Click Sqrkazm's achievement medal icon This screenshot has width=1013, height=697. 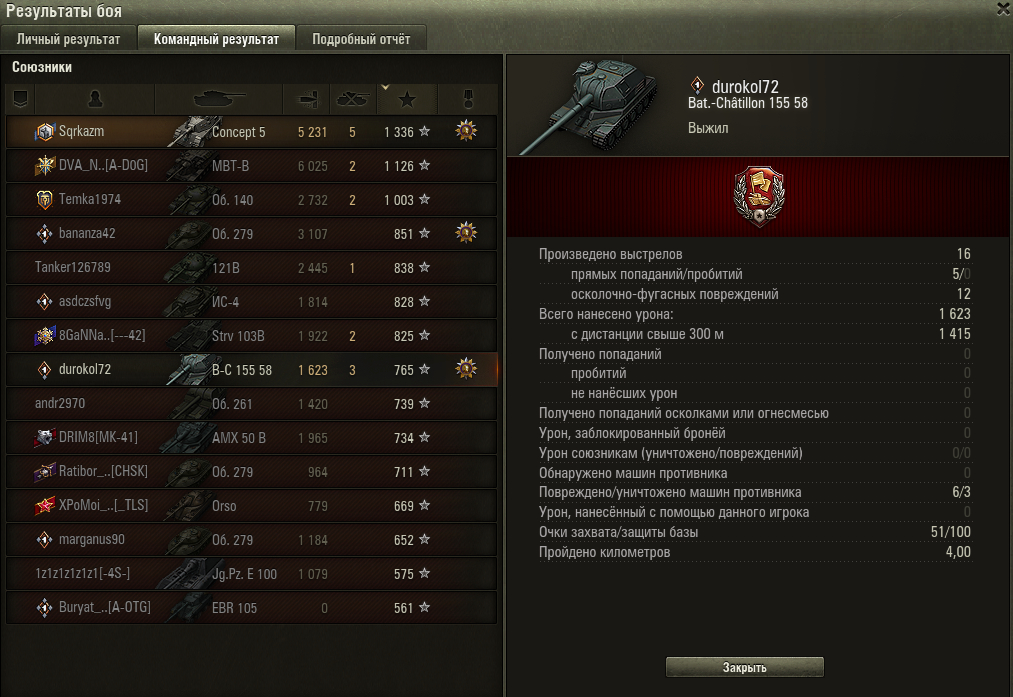(466, 131)
